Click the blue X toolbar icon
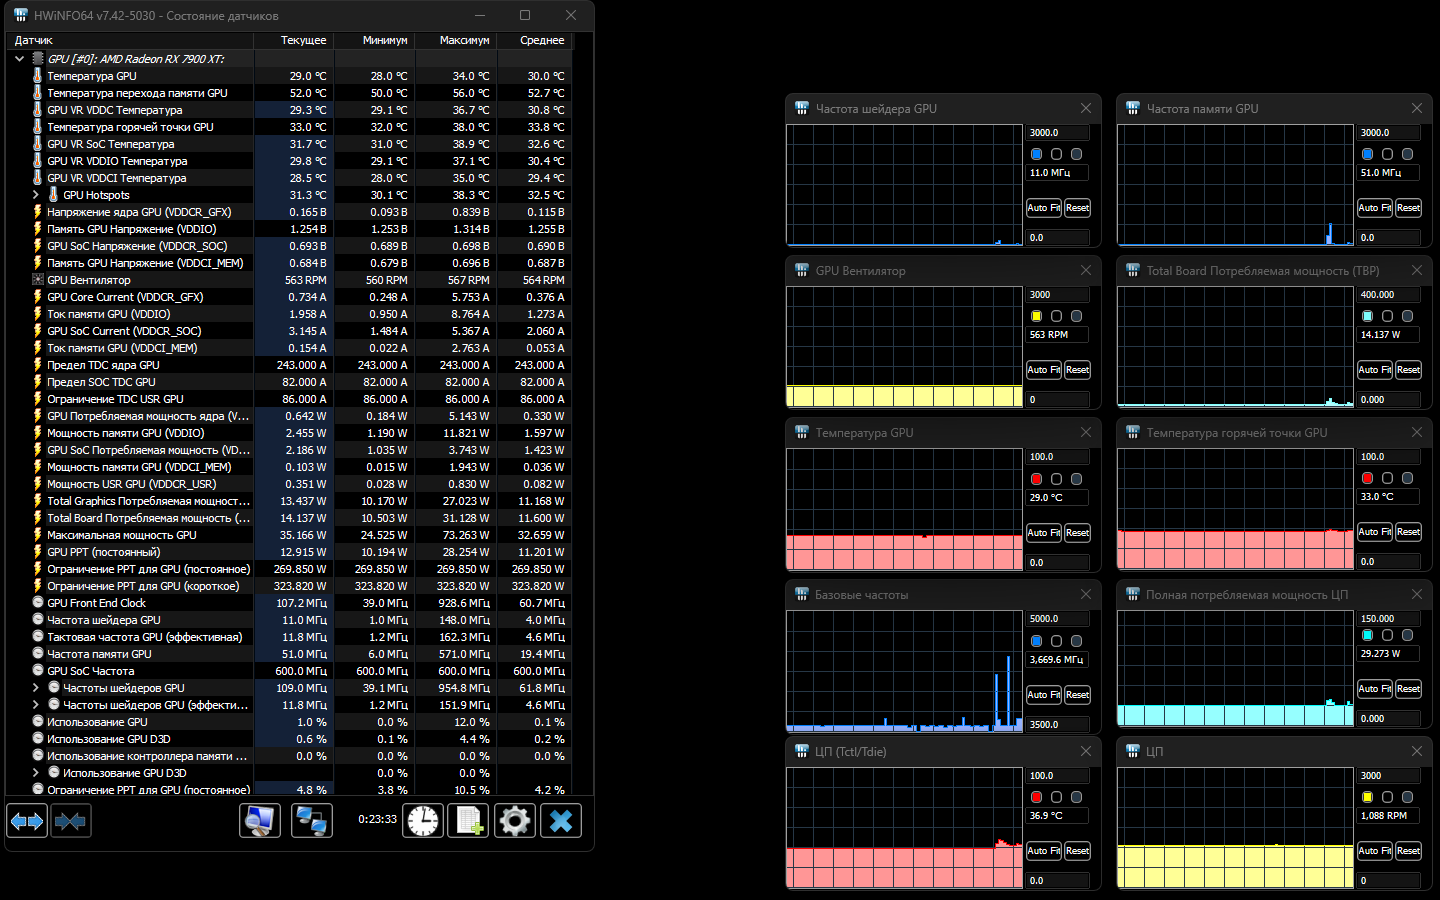Viewport: 1440px width, 900px height. coord(561,821)
